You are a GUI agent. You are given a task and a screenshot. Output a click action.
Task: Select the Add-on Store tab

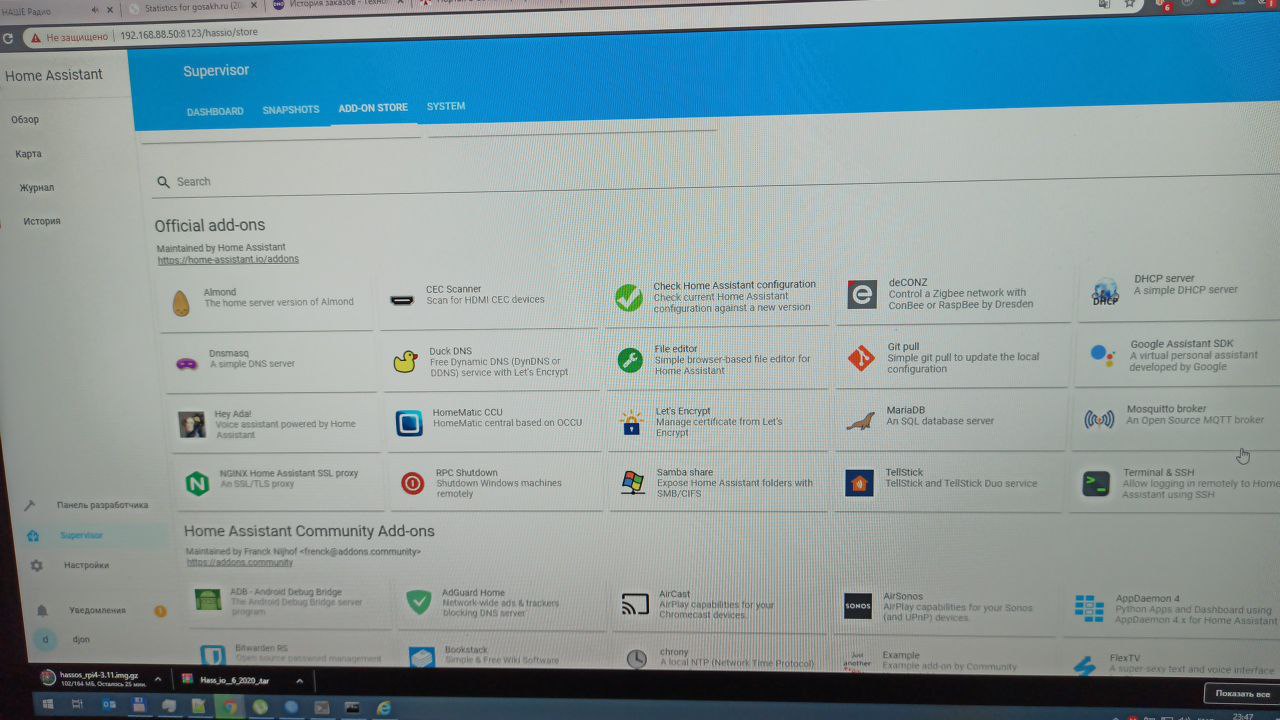[373, 108]
